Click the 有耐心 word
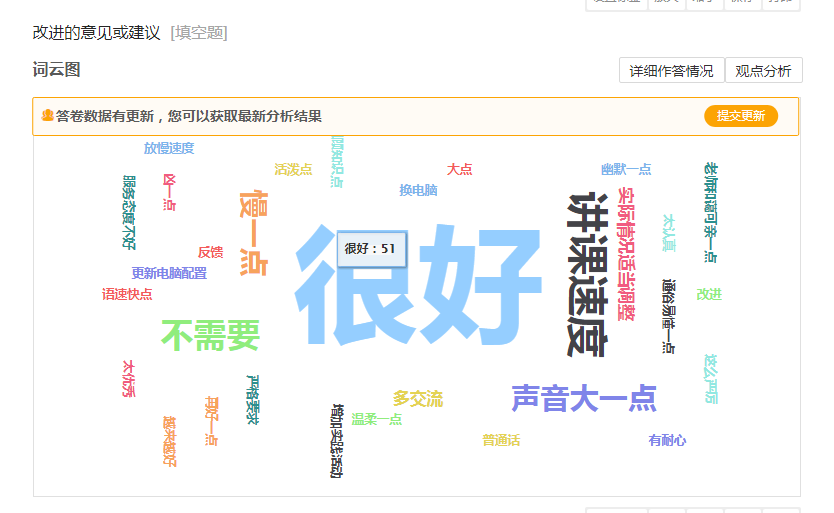Viewport: 834px width, 513px height. pos(667,440)
